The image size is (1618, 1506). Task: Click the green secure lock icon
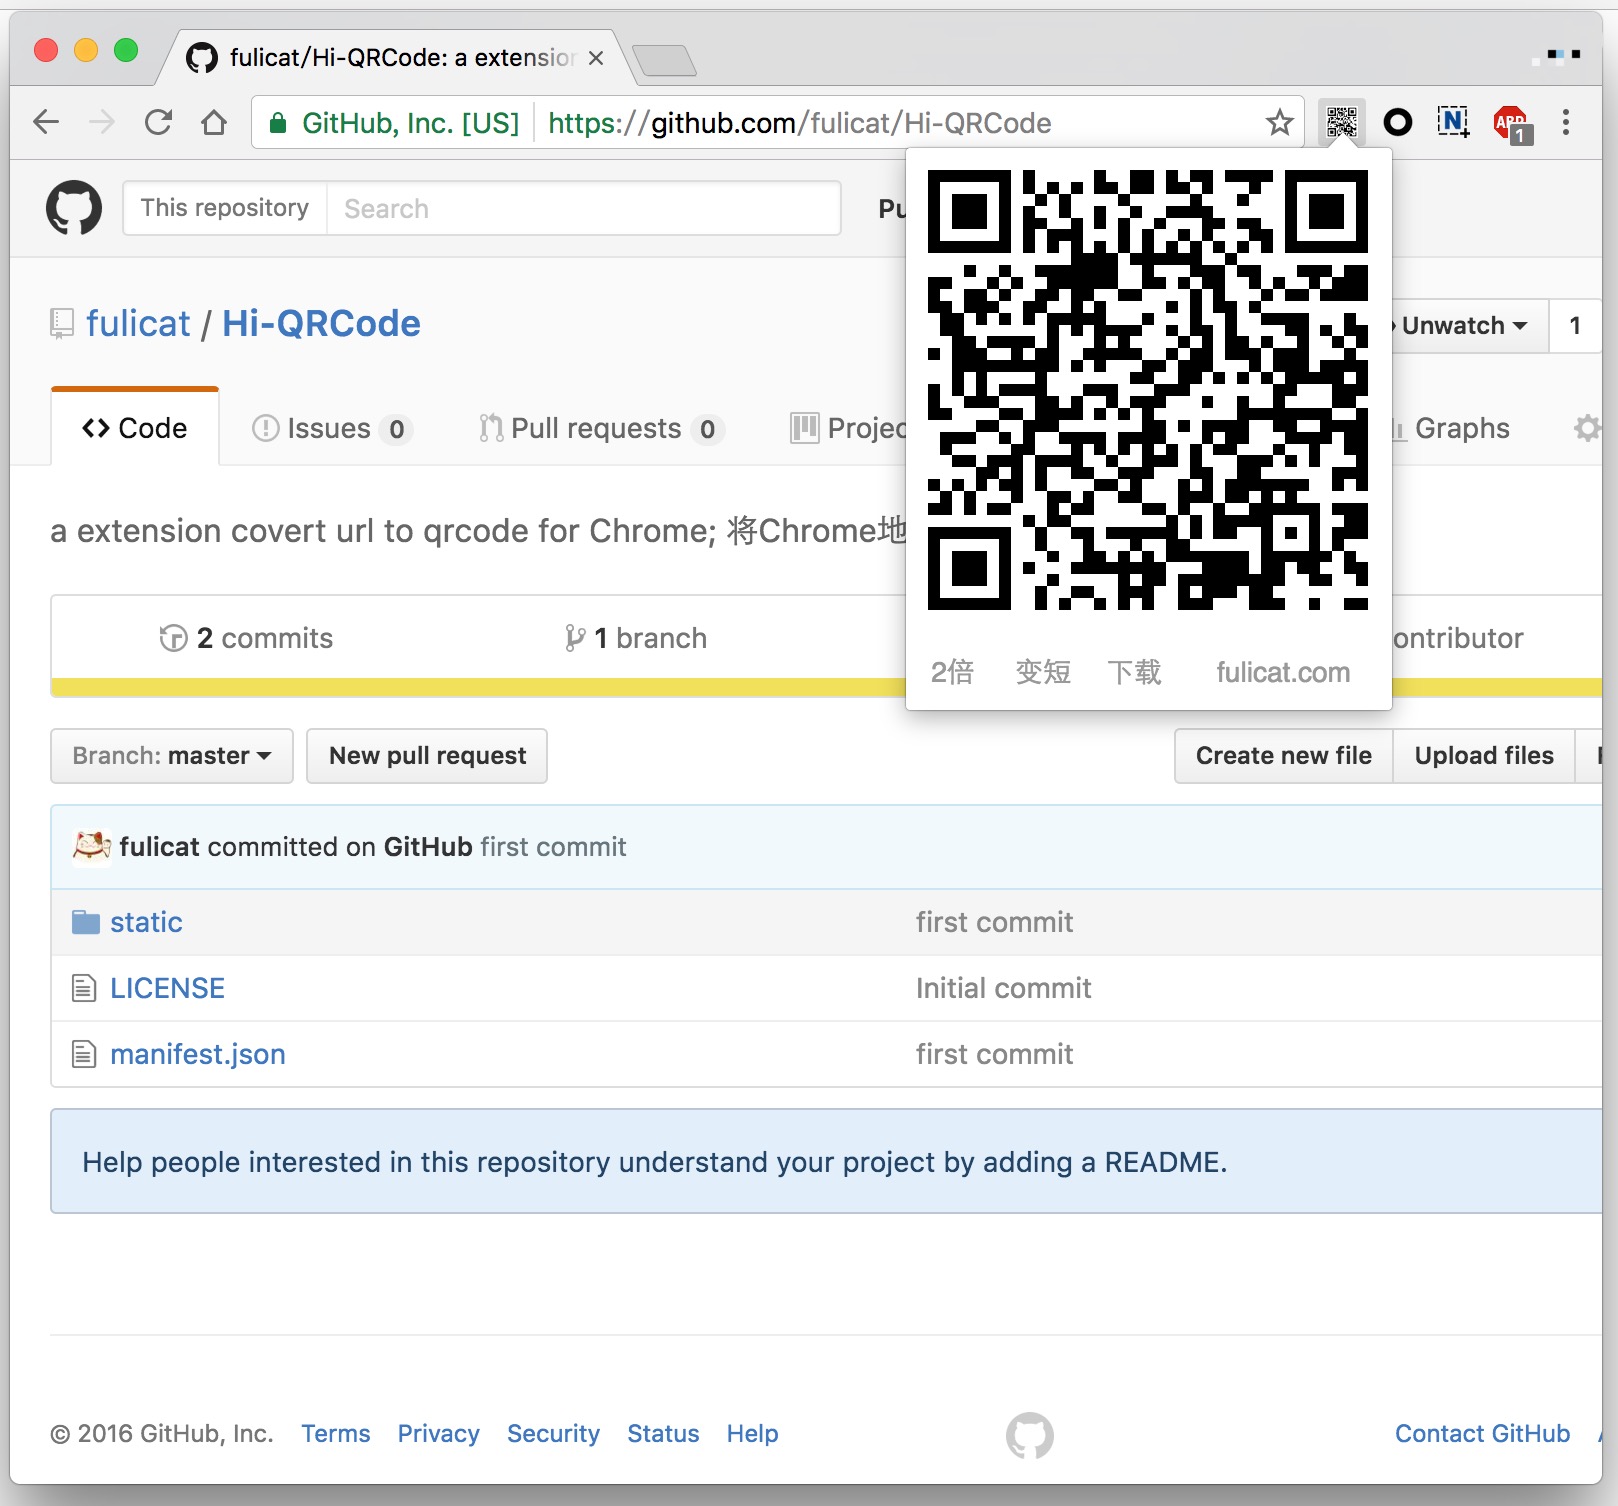tap(278, 123)
